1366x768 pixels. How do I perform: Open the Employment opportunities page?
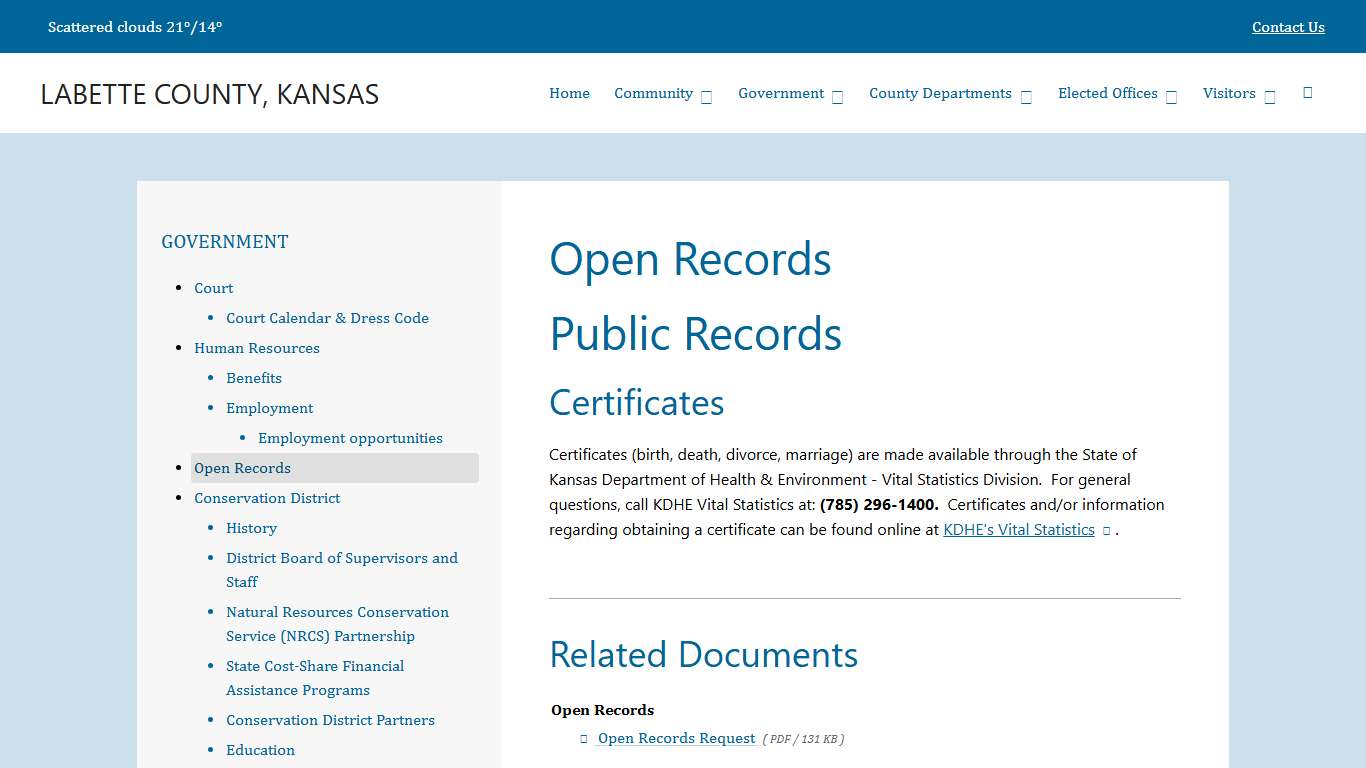tap(351, 438)
